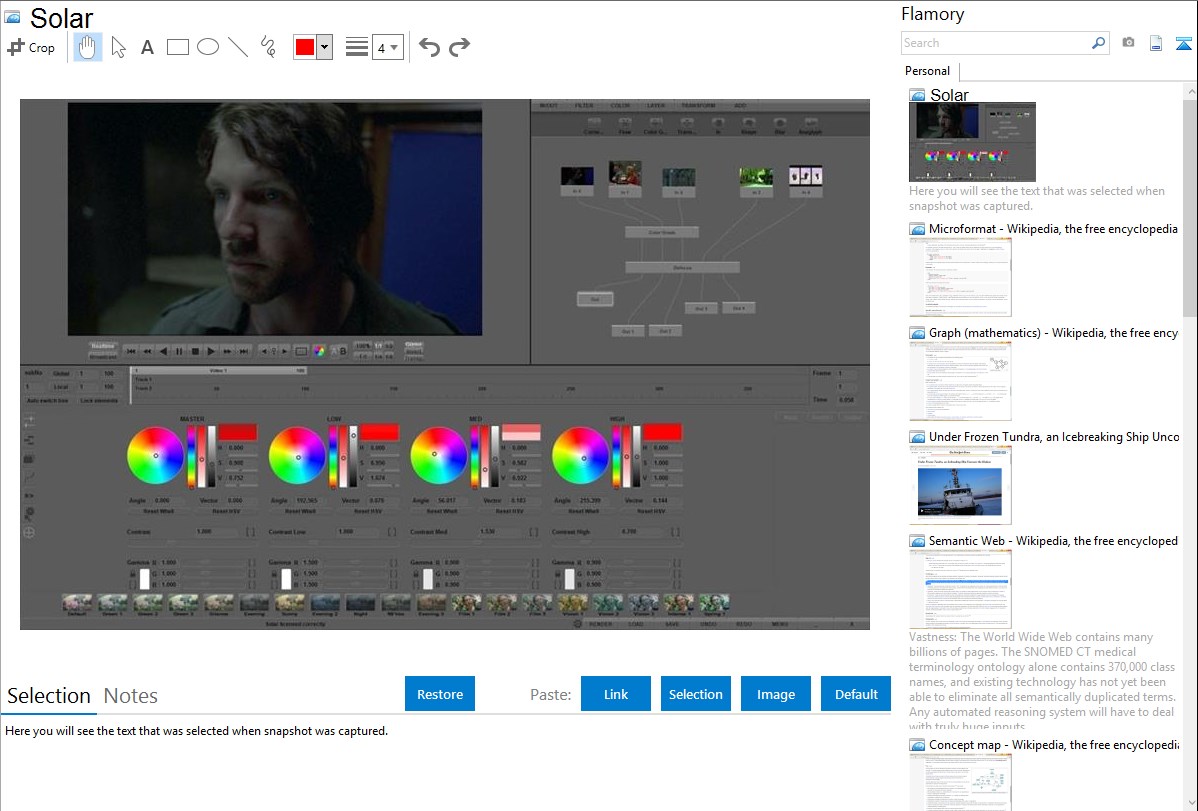
Task: Choose the arrow pointer tool
Action: tap(119, 47)
